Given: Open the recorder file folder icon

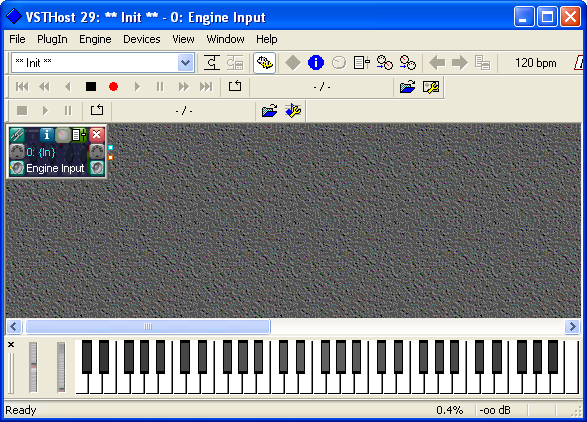Looking at the screenshot, I should click(x=270, y=111).
